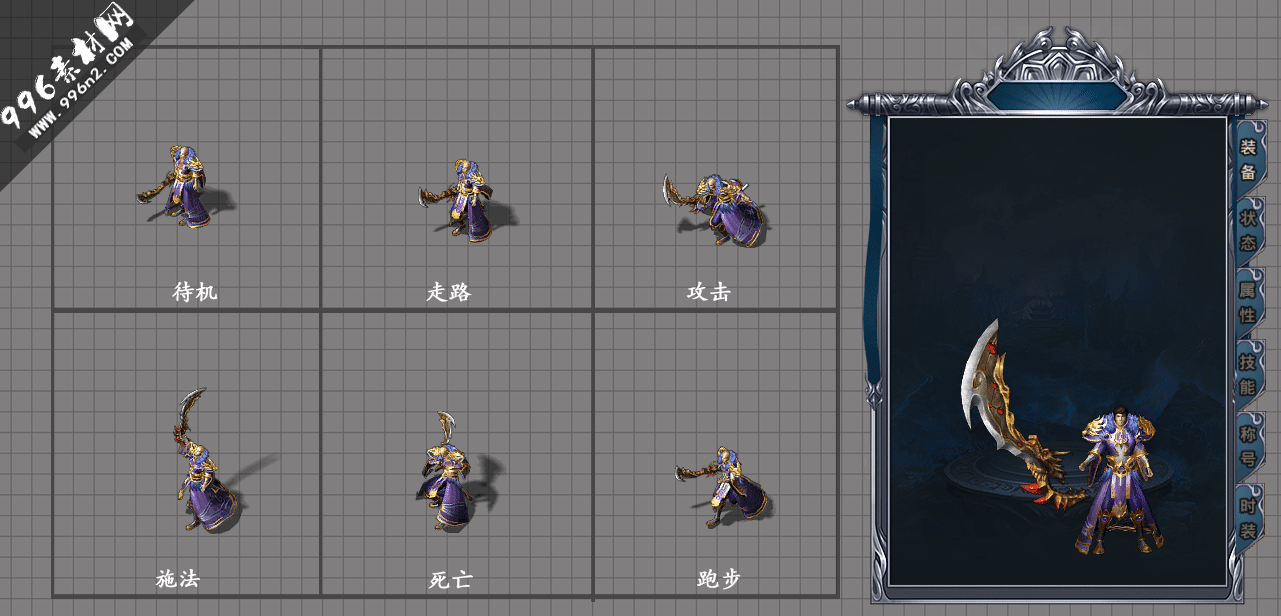Select the 走路 label text
The image size is (1281, 616).
coord(449,292)
